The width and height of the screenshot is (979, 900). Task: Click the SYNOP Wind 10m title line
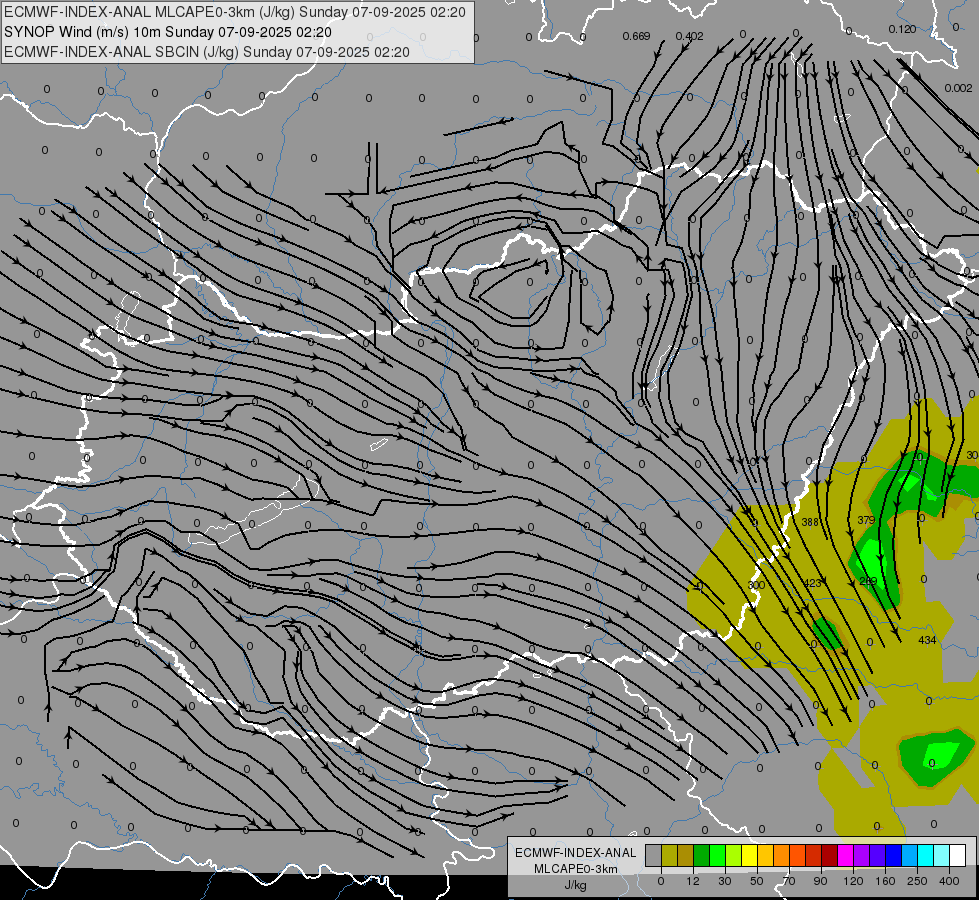point(168,32)
